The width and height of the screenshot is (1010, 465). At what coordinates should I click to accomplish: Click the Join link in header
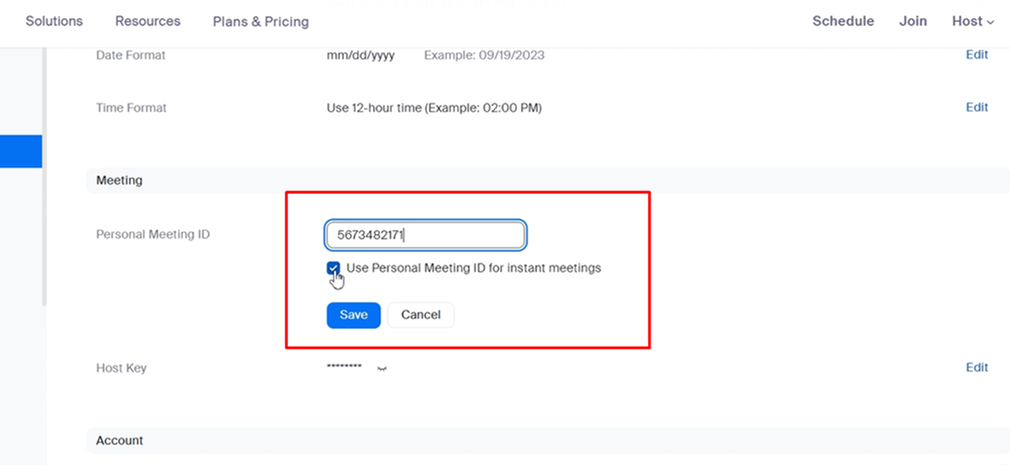[x=912, y=21]
